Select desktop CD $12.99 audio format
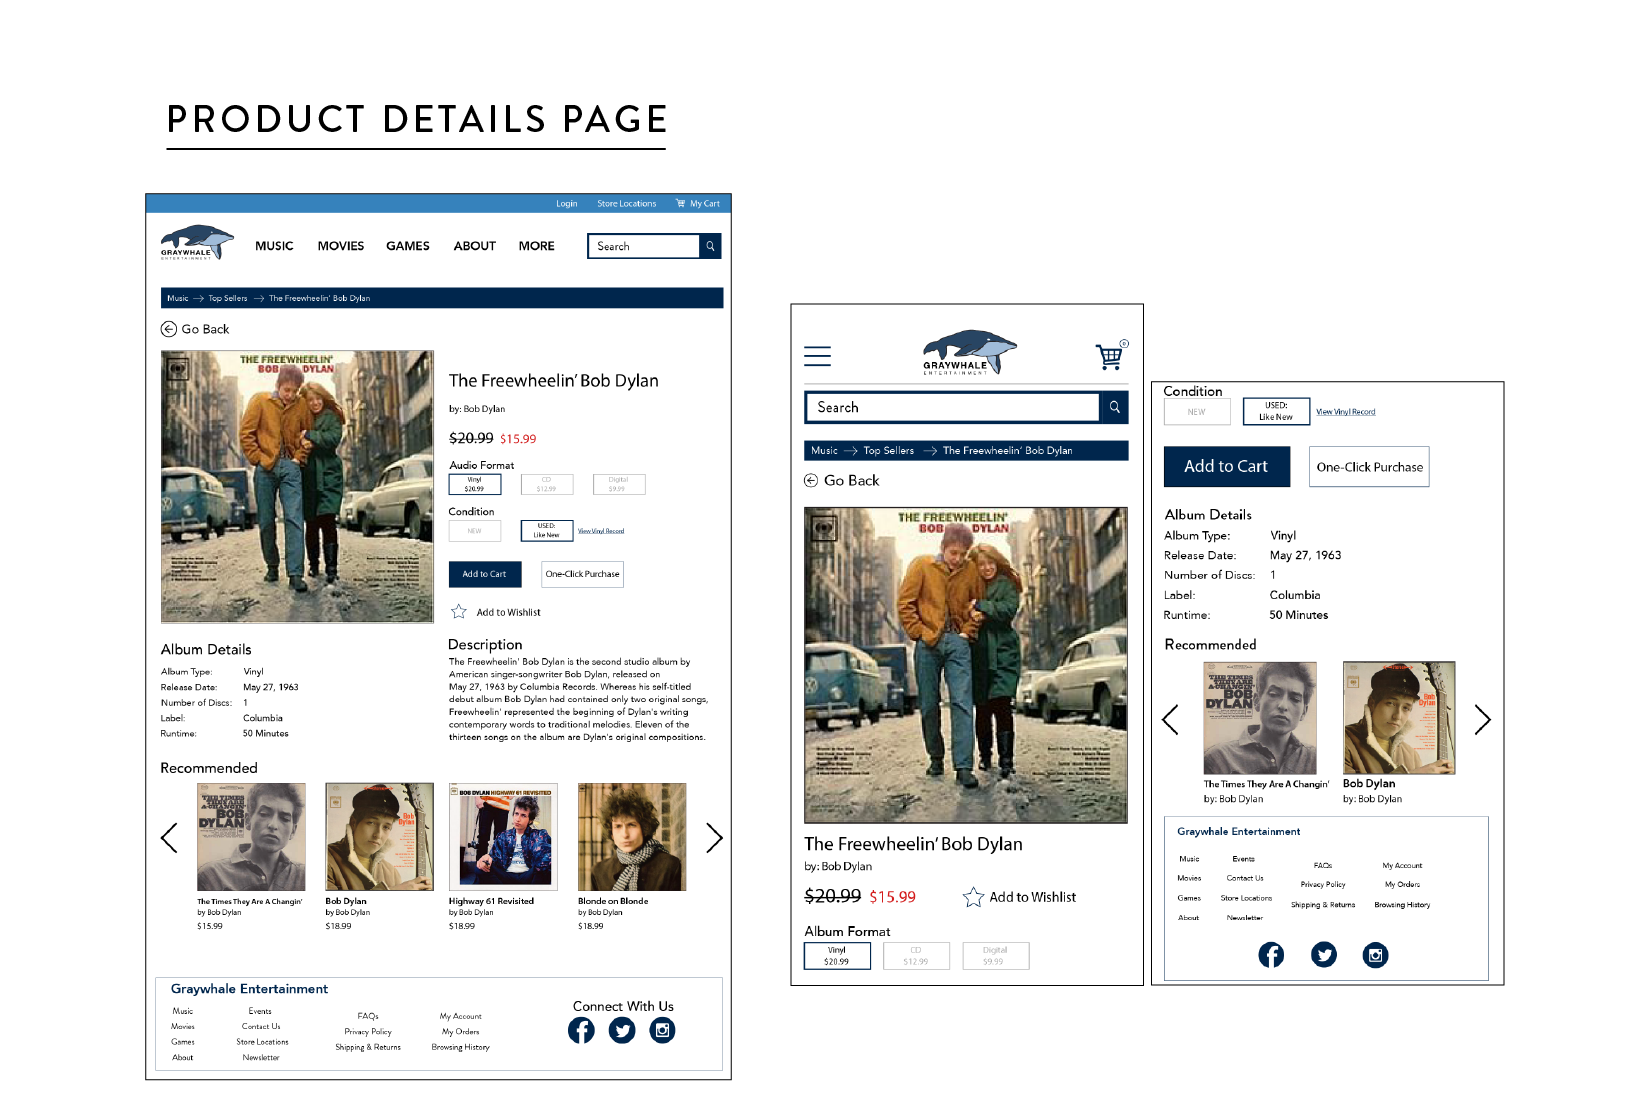The image size is (1650, 1094). pyautogui.click(x=547, y=484)
